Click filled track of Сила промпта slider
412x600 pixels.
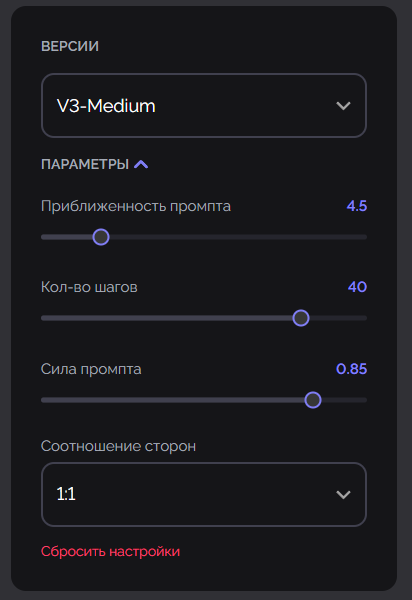click(173, 400)
